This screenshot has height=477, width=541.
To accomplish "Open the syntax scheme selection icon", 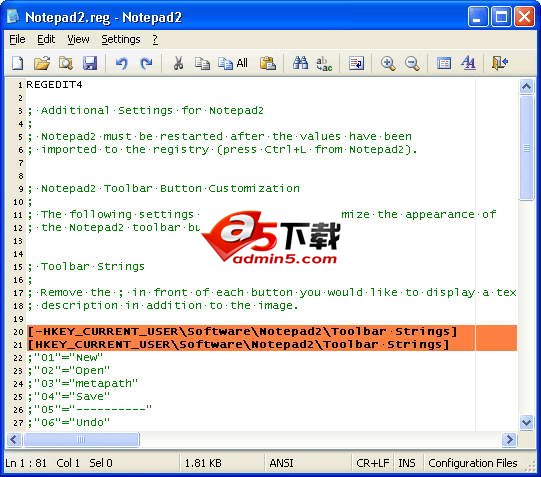I will click(444, 63).
